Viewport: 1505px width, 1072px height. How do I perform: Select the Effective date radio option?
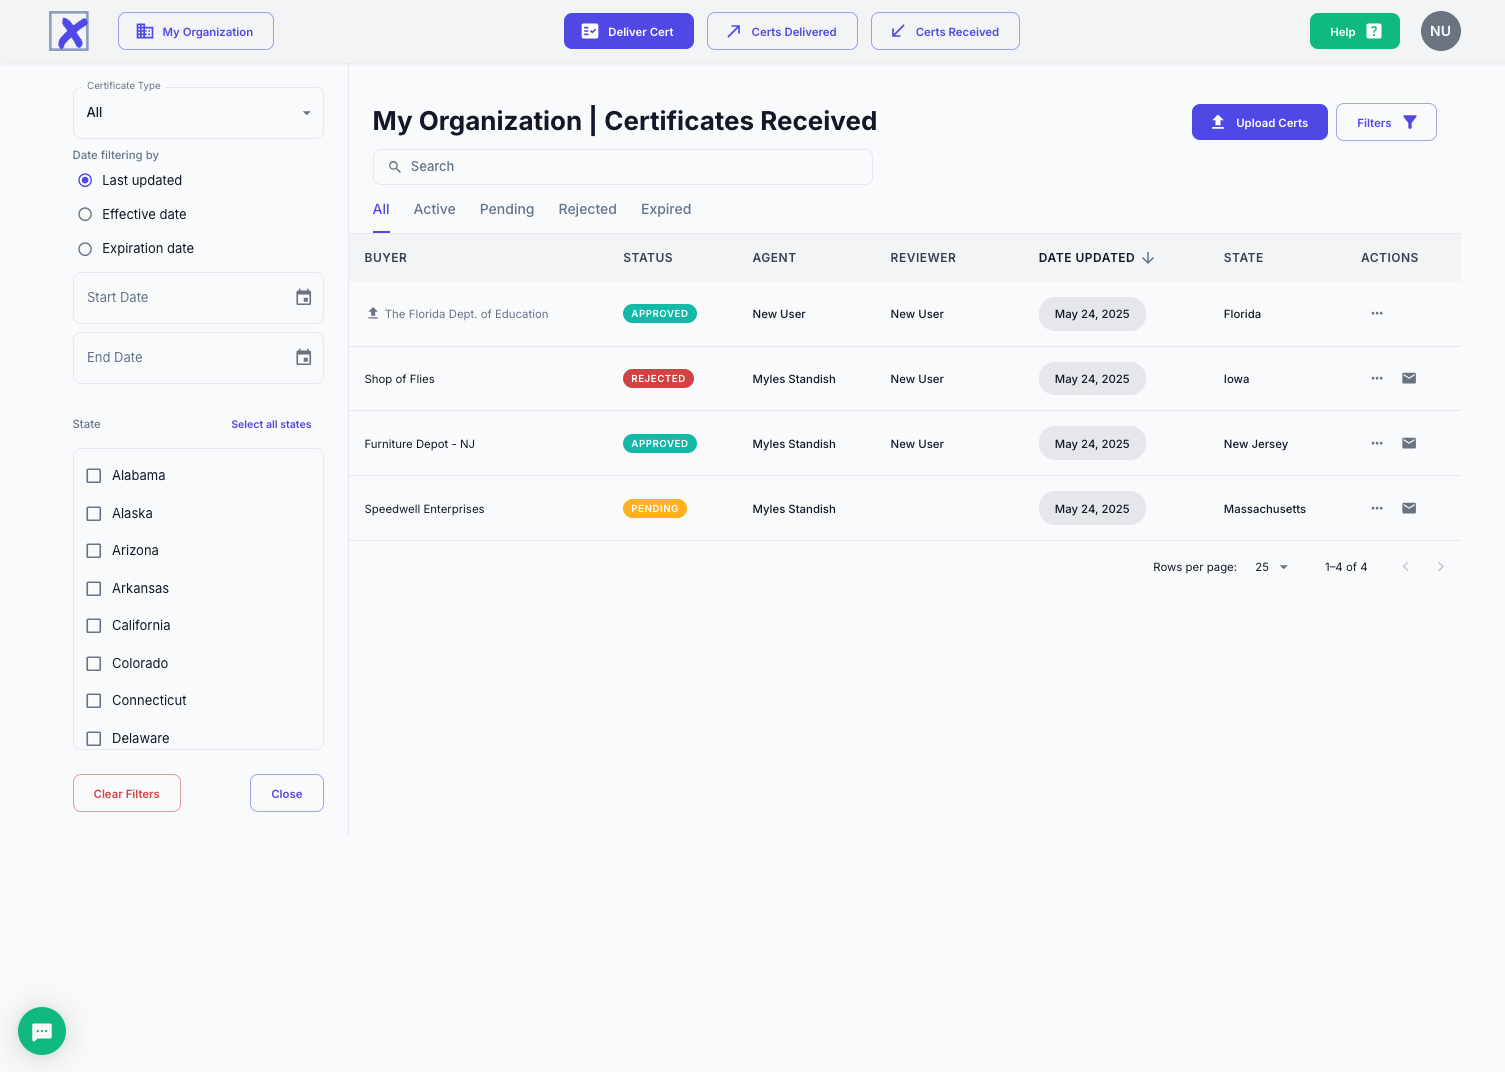(x=85, y=214)
